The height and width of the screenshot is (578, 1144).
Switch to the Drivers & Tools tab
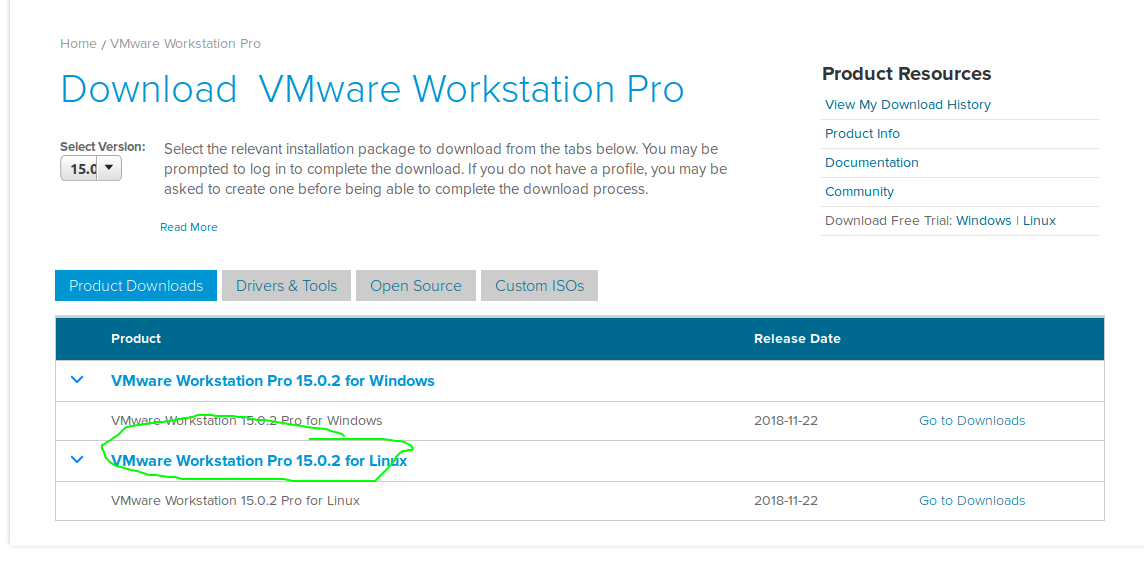[x=287, y=285]
